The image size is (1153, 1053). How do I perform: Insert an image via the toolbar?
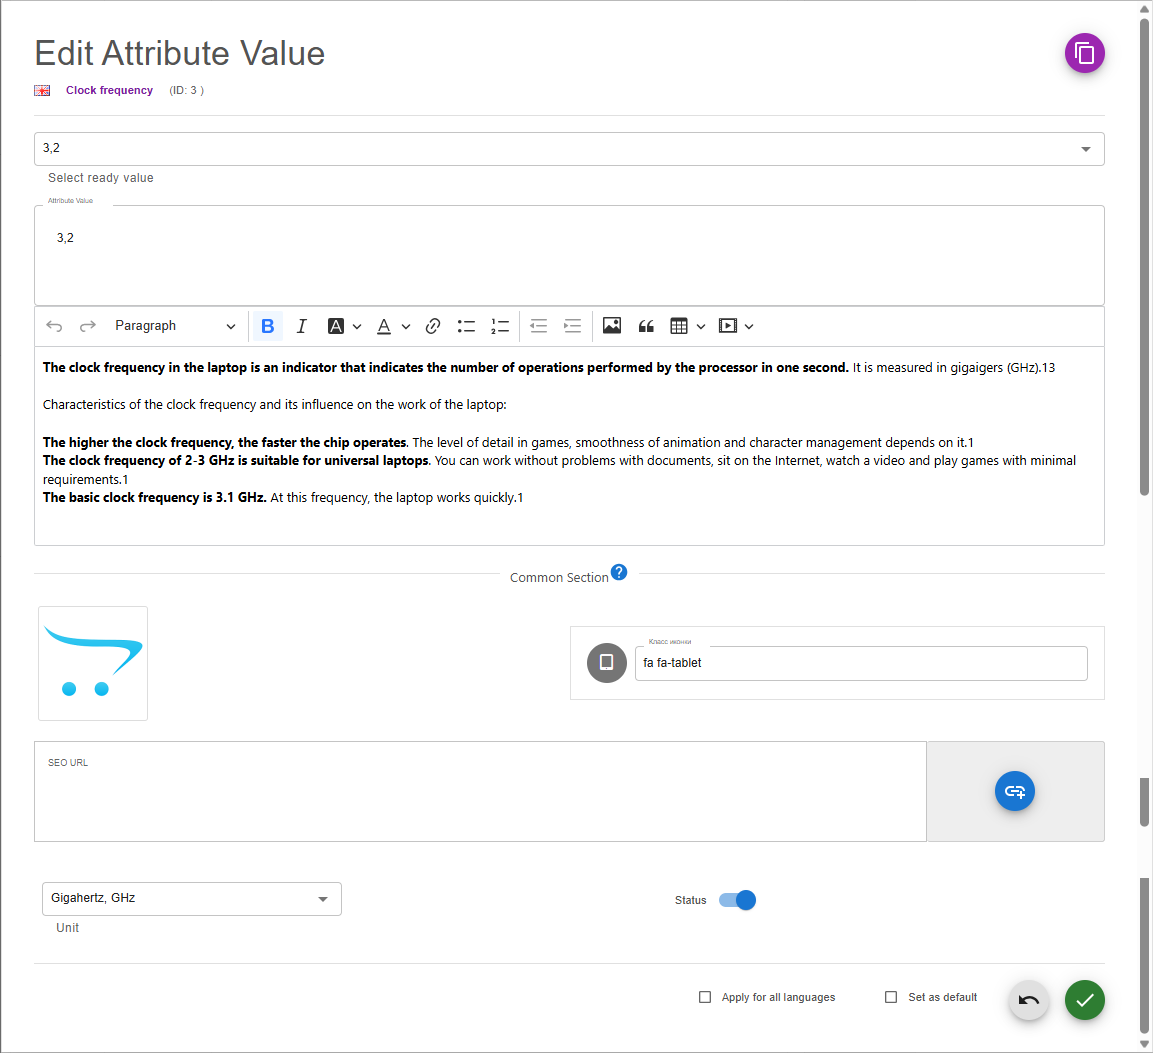[x=612, y=326]
